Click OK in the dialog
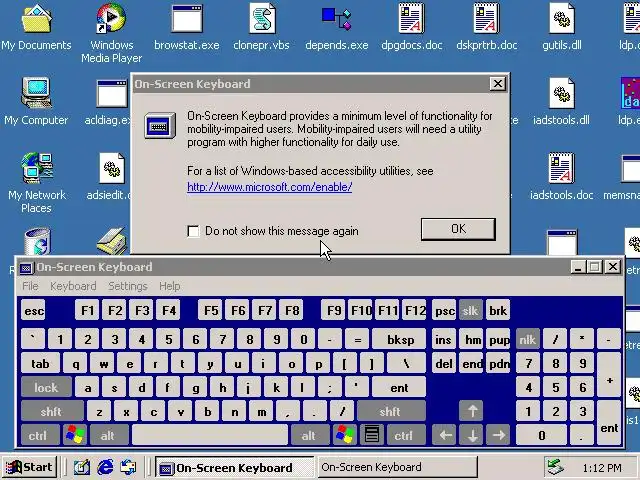This screenshot has height=480, width=640. (x=458, y=229)
